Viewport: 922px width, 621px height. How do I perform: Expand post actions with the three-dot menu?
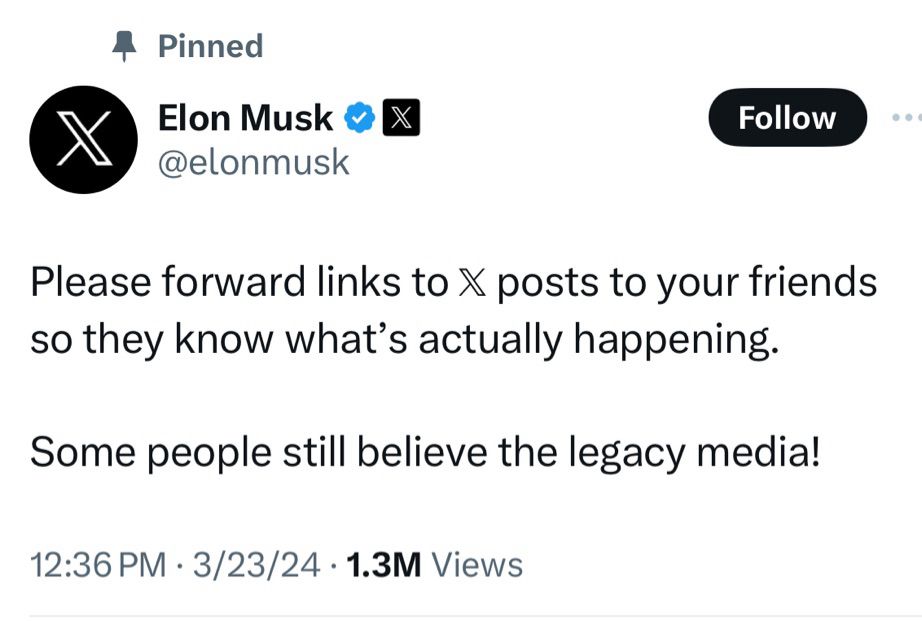click(x=909, y=117)
